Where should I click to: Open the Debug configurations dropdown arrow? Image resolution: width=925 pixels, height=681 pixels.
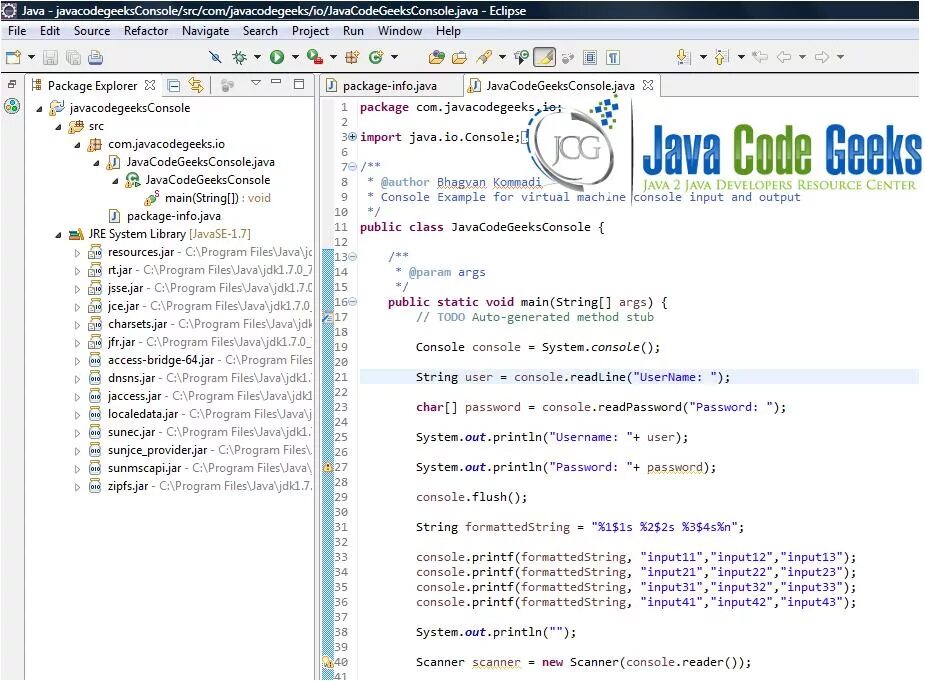tap(257, 57)
